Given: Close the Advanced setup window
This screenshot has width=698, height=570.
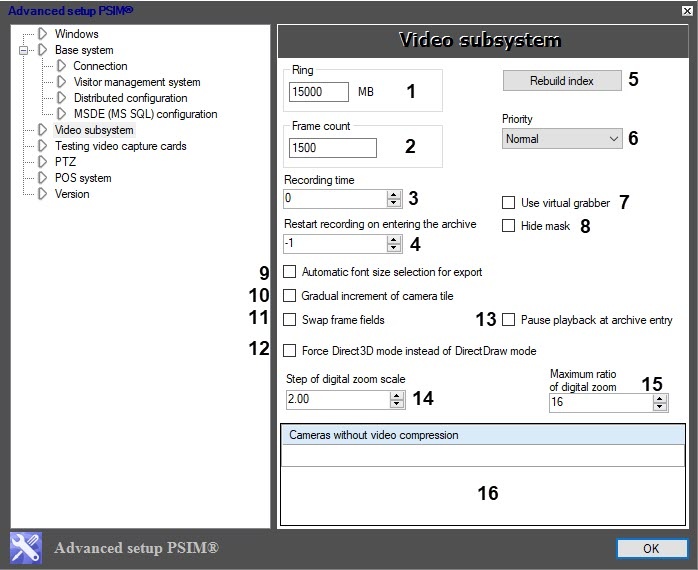Looking at the screenshot, I should 687,11.
